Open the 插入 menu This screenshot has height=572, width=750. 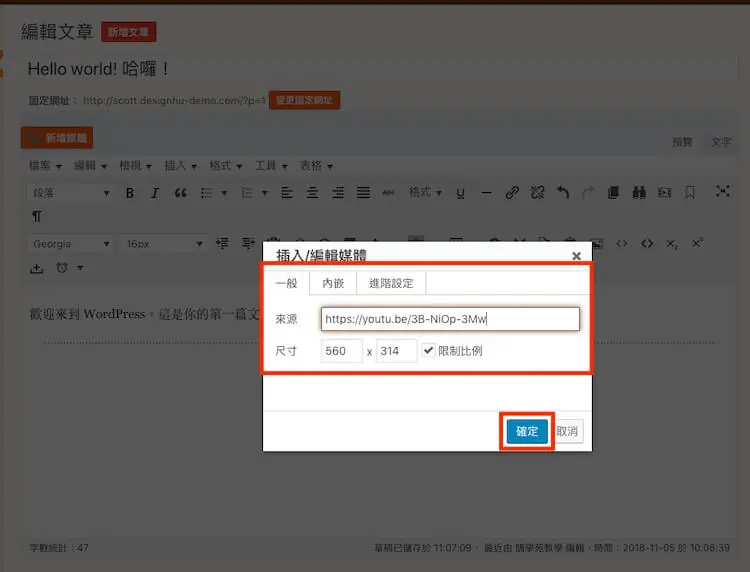(x=180, y=166)
